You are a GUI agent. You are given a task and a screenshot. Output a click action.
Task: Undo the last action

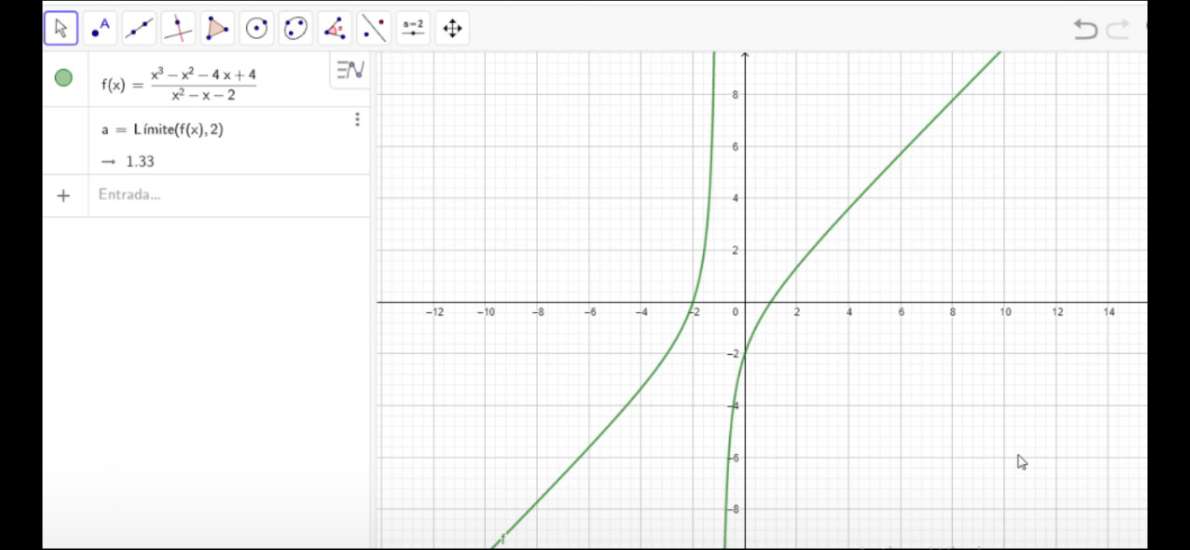coord(1085,30)
